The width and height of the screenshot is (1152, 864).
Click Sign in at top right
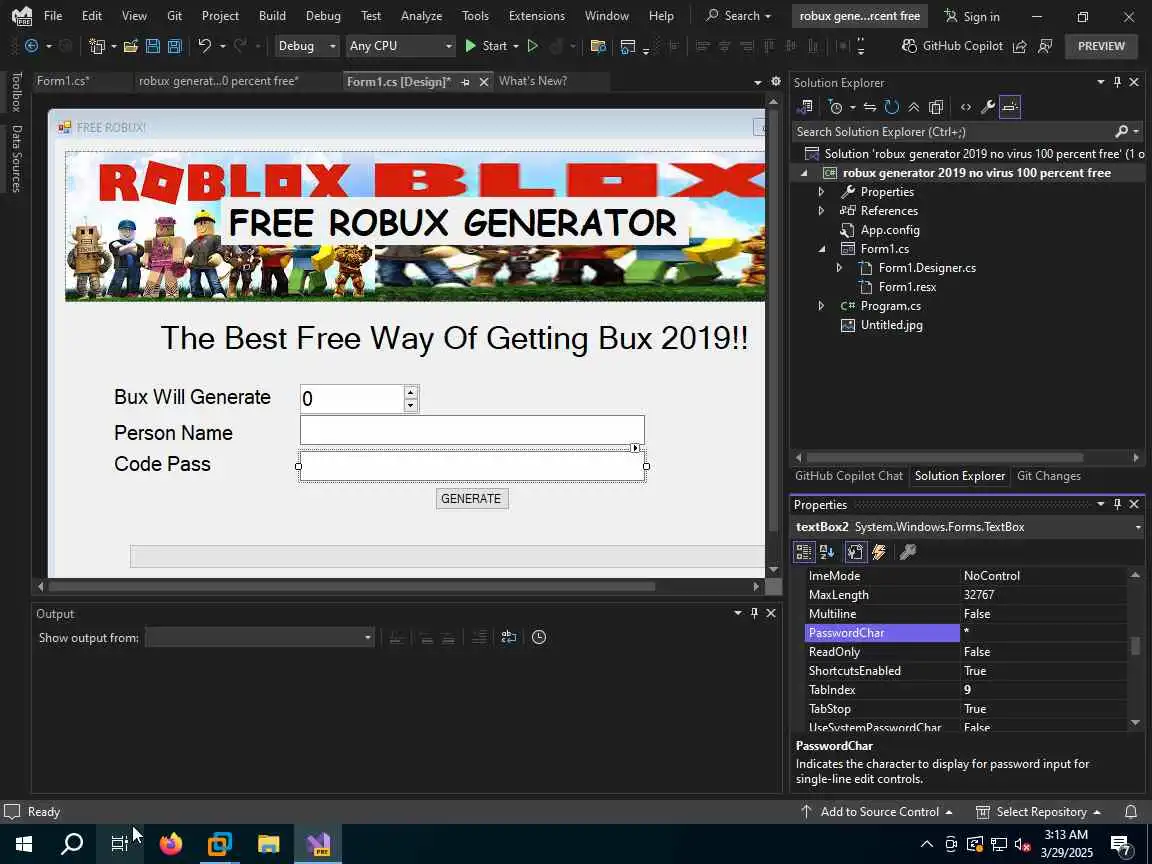click(971, 16)
